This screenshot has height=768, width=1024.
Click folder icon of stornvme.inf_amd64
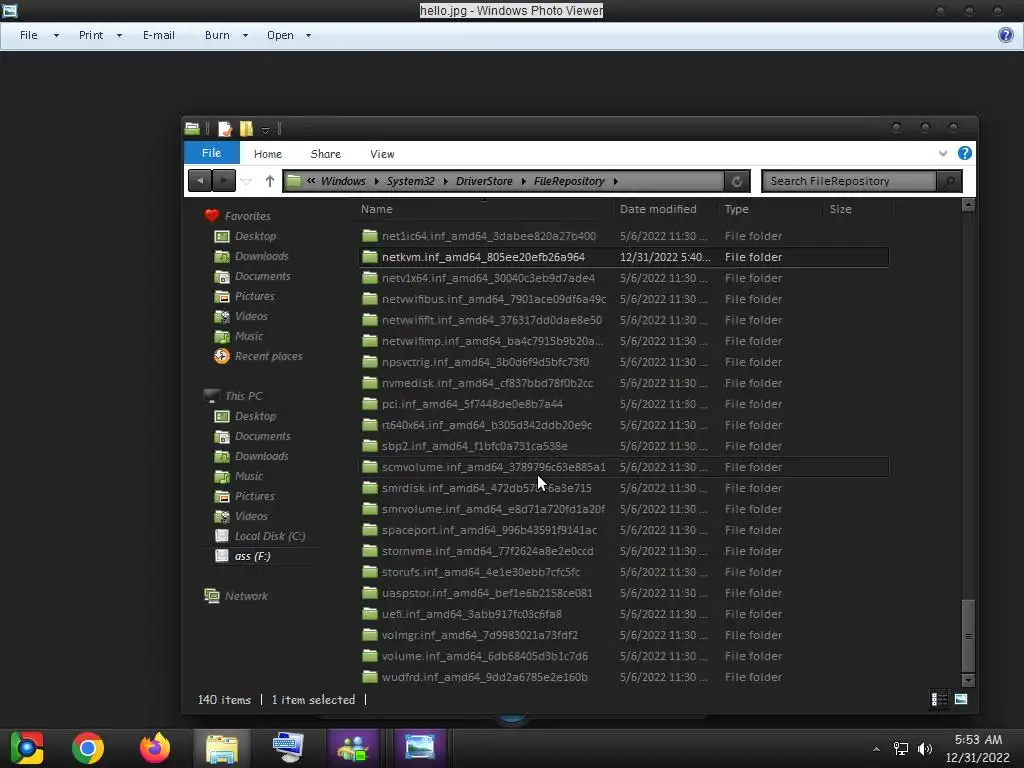click(x=370, y=551)
